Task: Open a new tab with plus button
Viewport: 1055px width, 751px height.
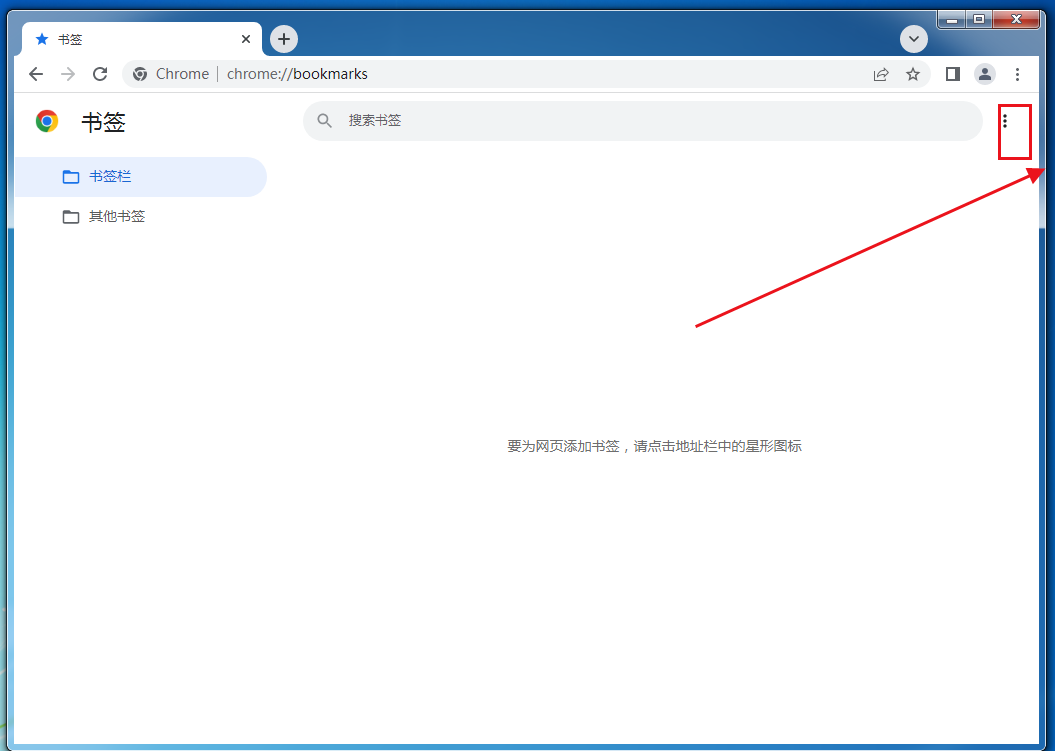Action: 284,39
